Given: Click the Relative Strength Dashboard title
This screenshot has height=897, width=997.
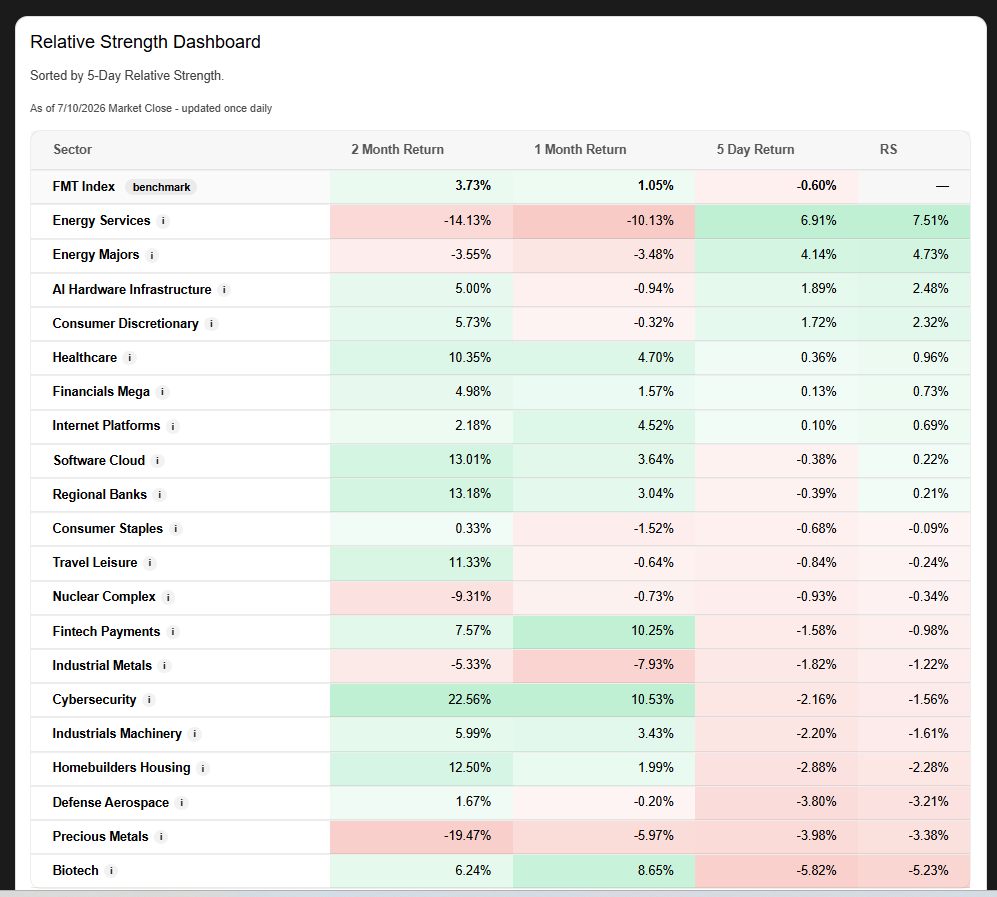Looking at the screenshot, I should coord(145,42).
